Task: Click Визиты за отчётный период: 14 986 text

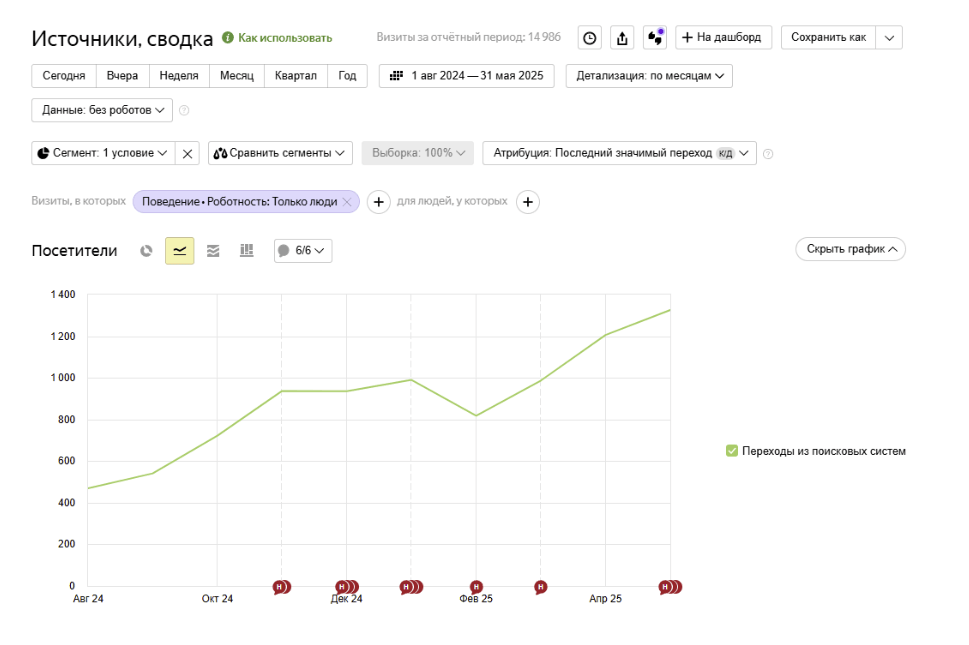Action: tap(469, 37)
